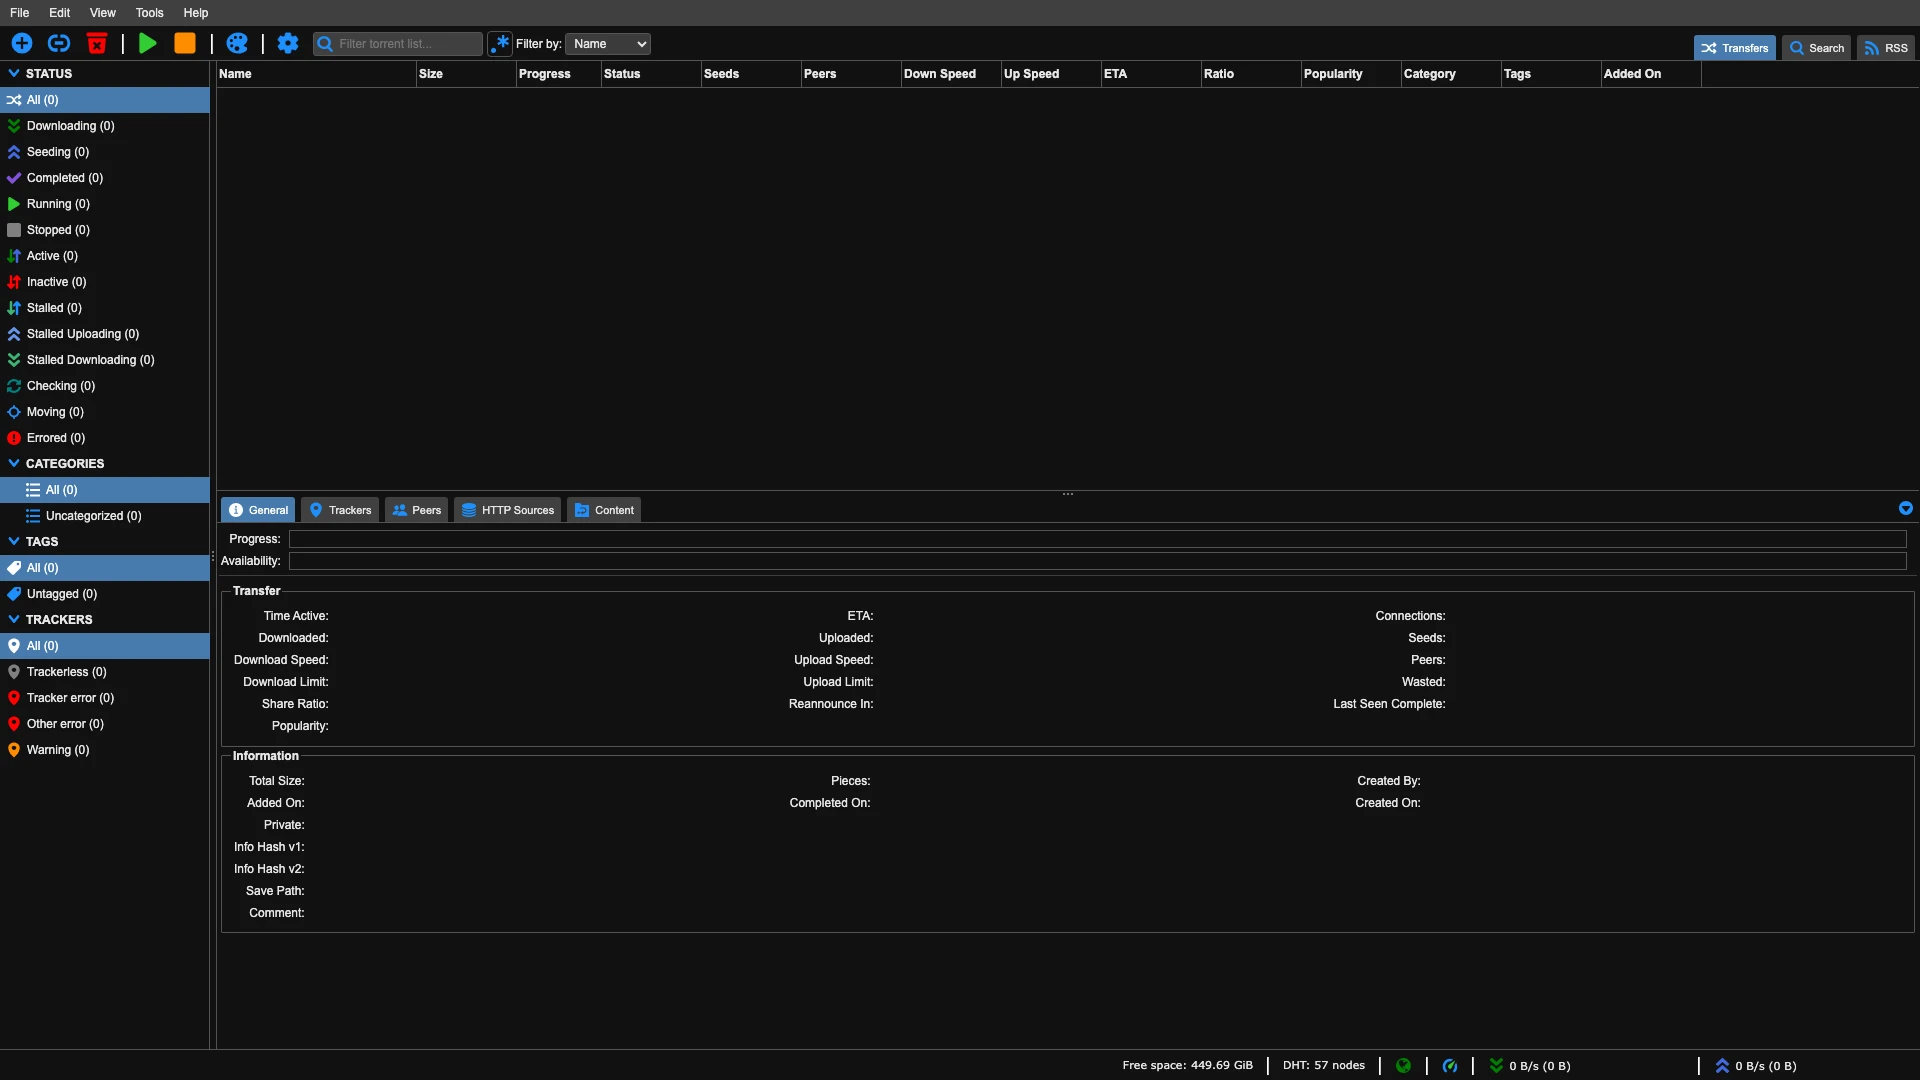The image size is (1920, 1080).
Task: Open the Trackers details tab
Action: click(340, 510)
